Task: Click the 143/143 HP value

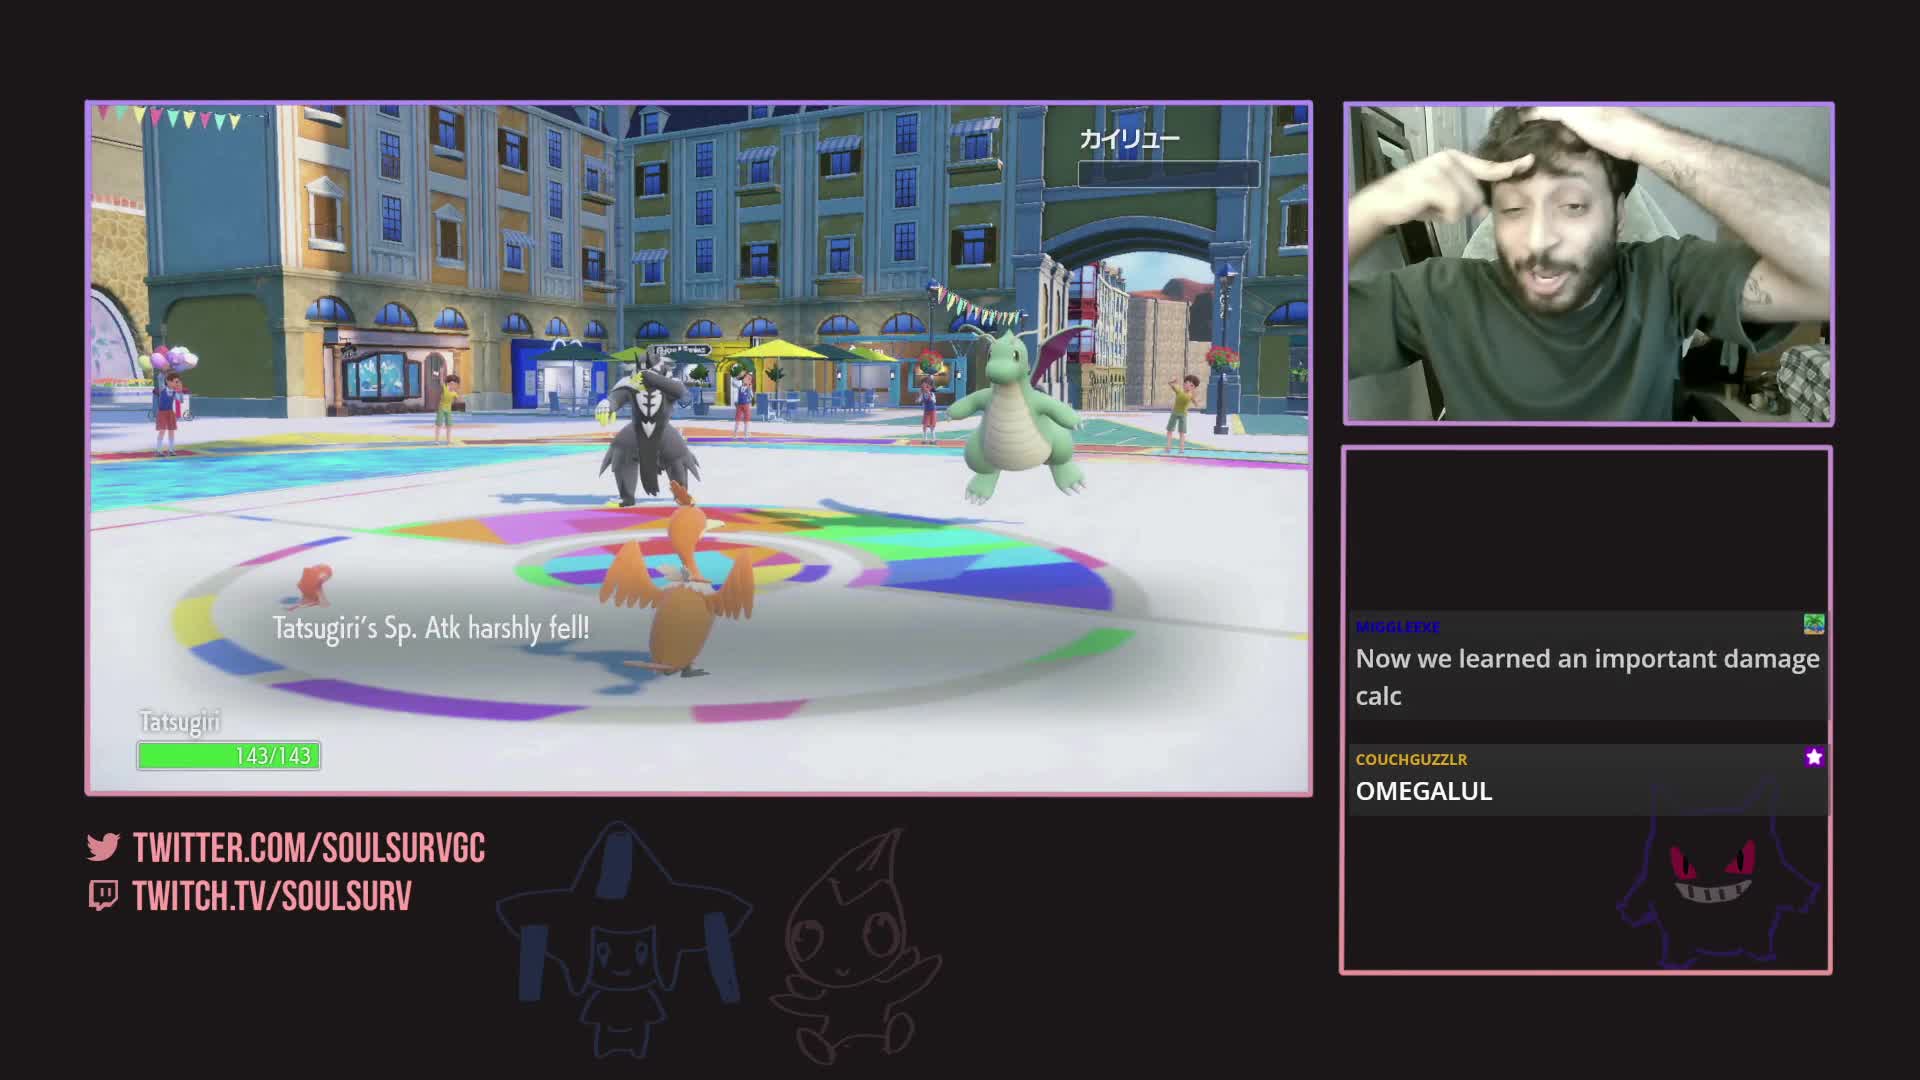Action: point(273,756)
